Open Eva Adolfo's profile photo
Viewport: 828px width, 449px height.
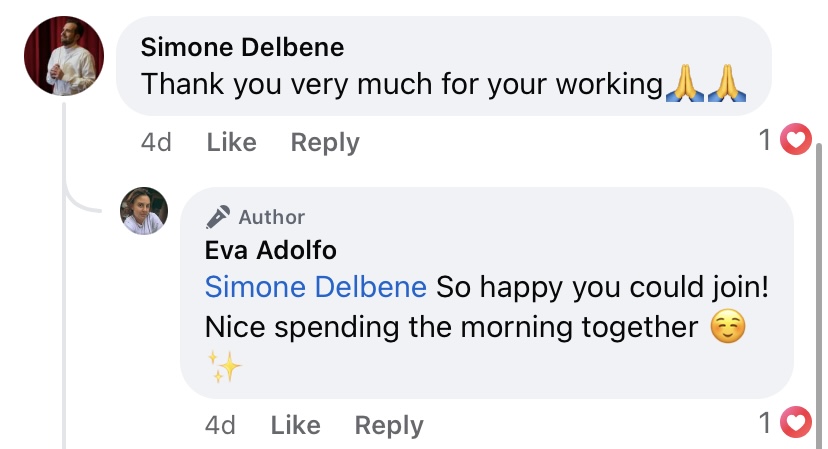pos(144,211)
